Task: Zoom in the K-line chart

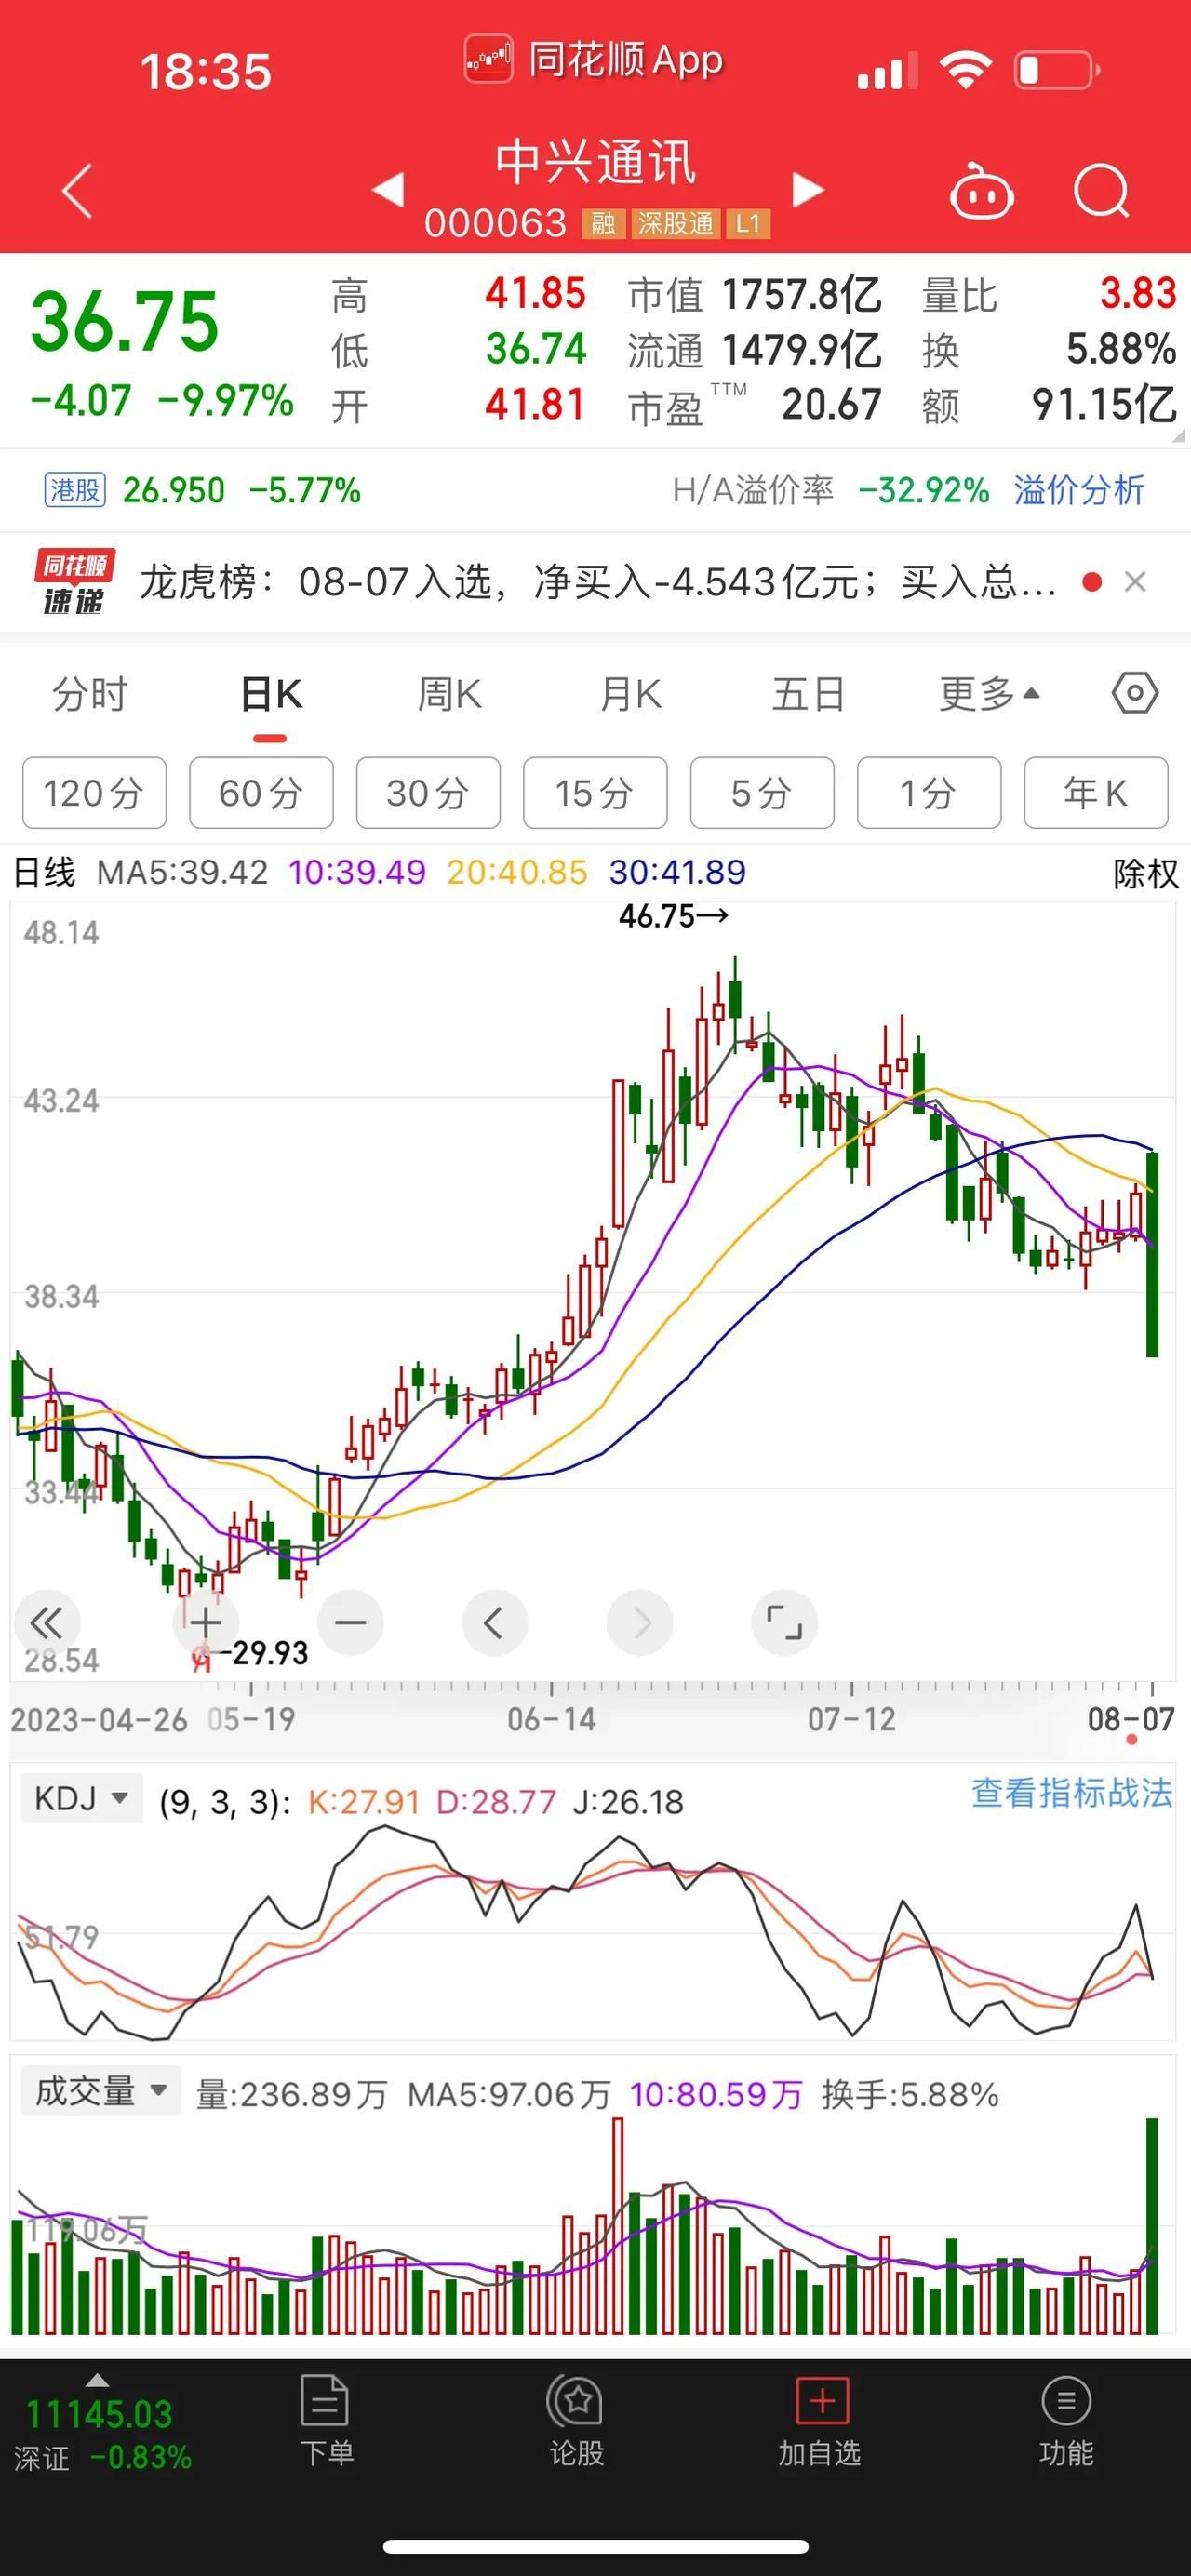Action: pos(205,1622)
